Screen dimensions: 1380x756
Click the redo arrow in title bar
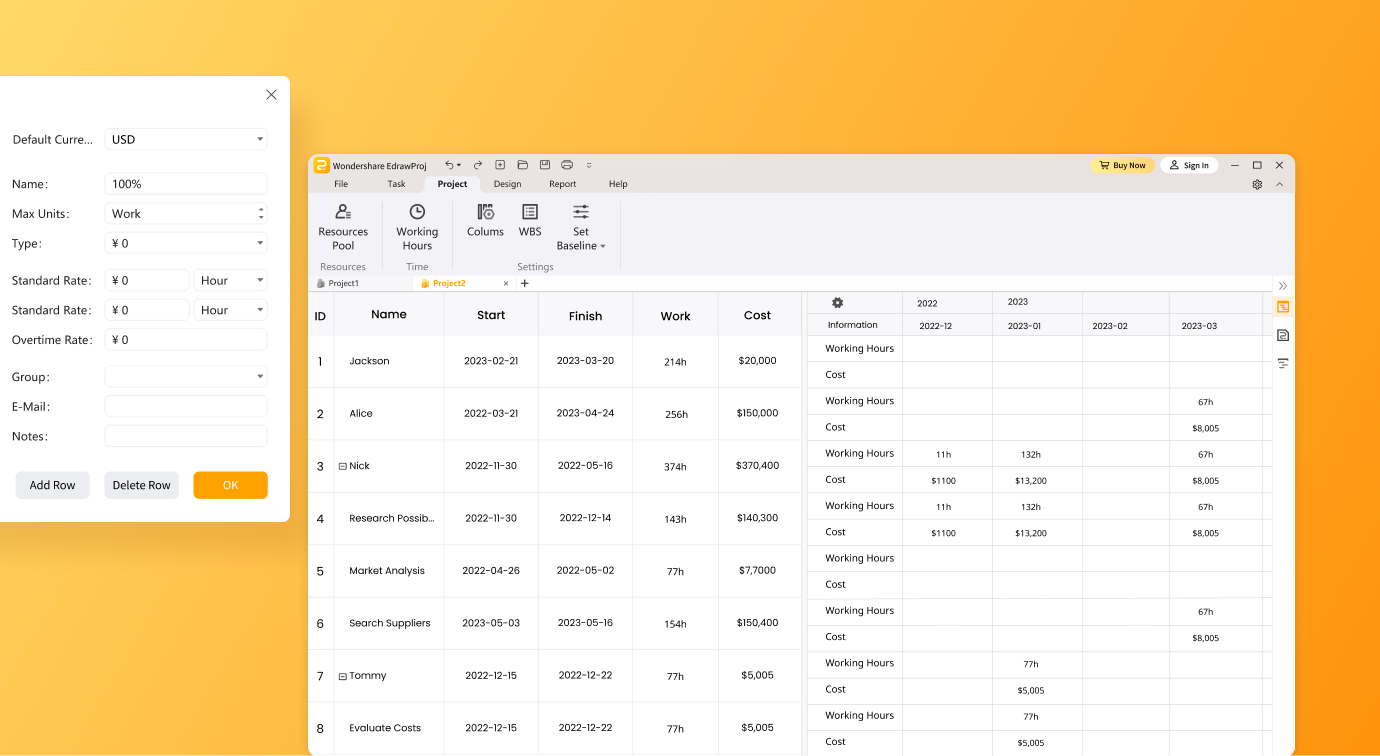(x=478, y=165)
